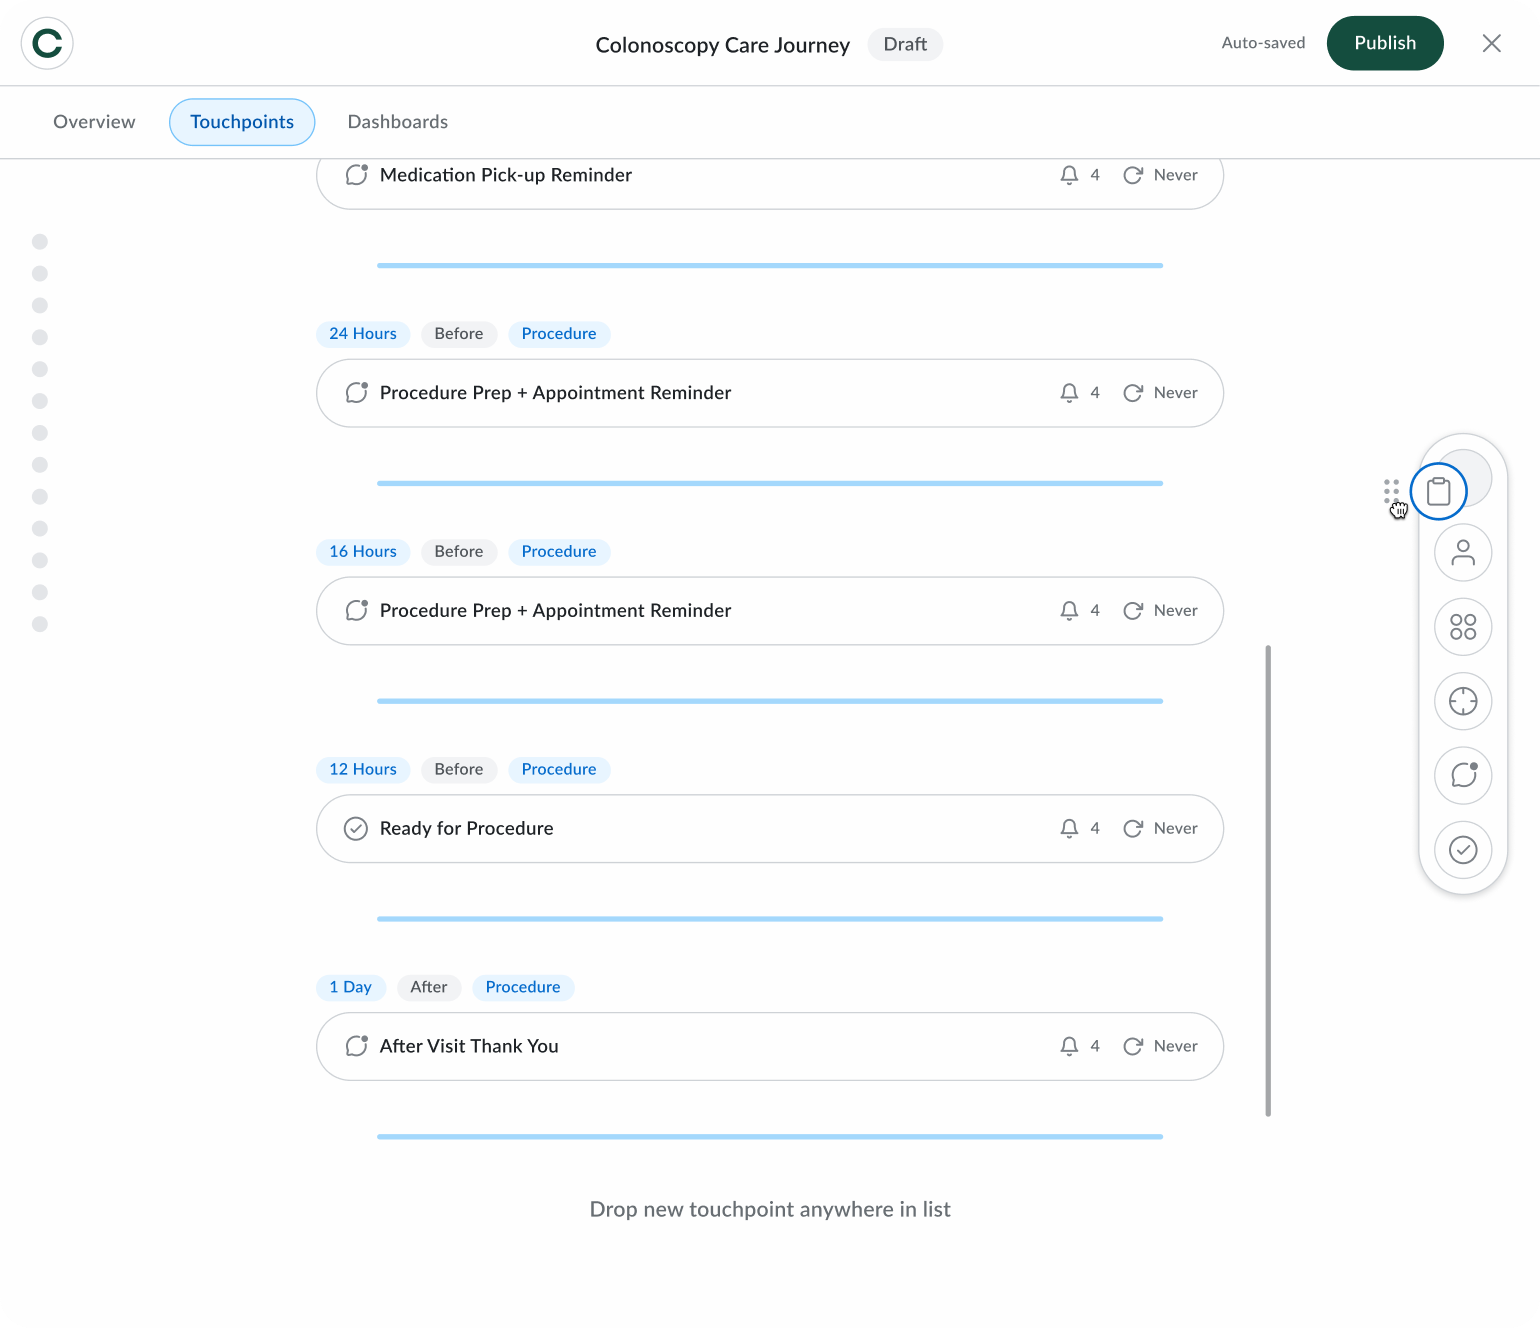The width and height of the screenshot is (1540, 1328).
Task: Click Procedure tag in 1 Day row
Action: (523, 988)
